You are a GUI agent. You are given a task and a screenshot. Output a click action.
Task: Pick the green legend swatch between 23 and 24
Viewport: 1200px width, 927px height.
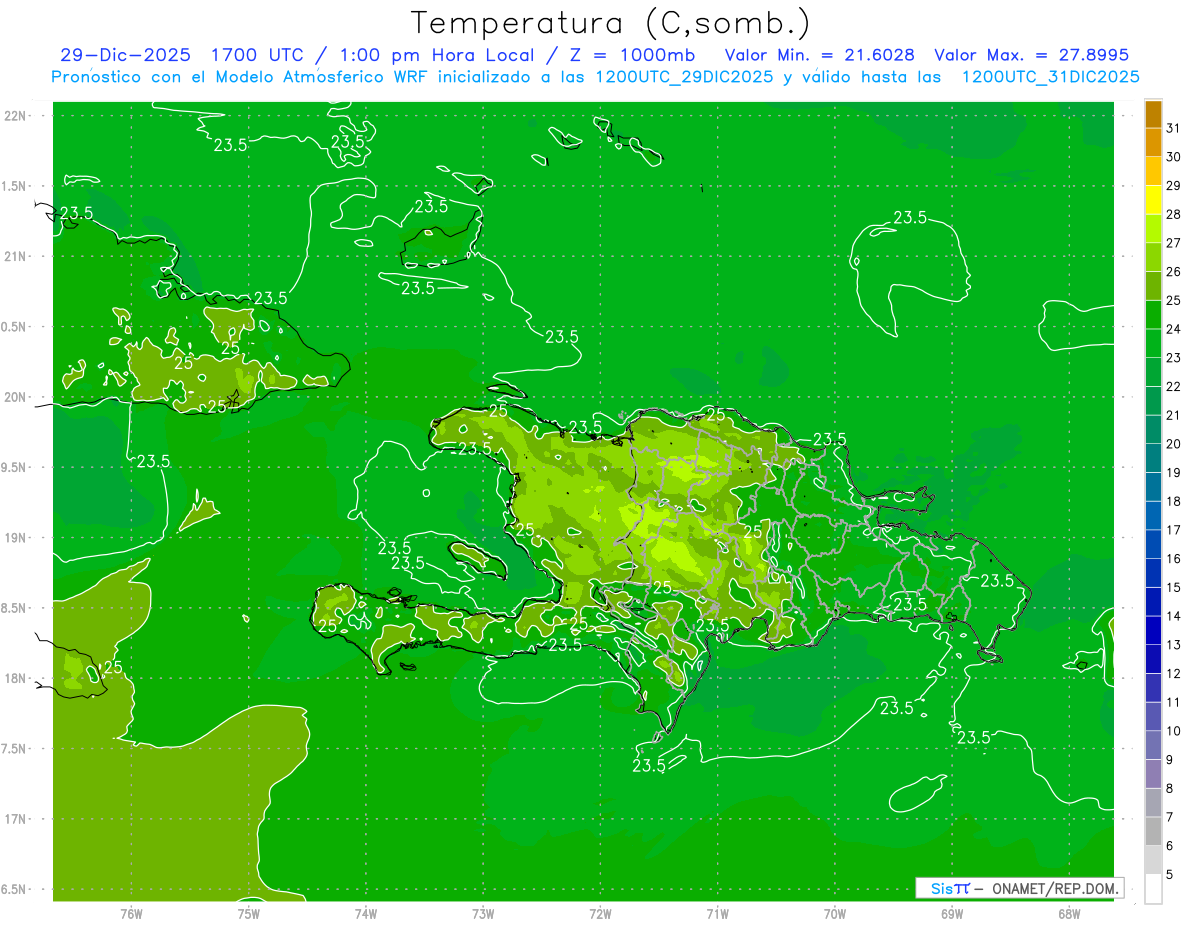click(x=1153, y=344)
